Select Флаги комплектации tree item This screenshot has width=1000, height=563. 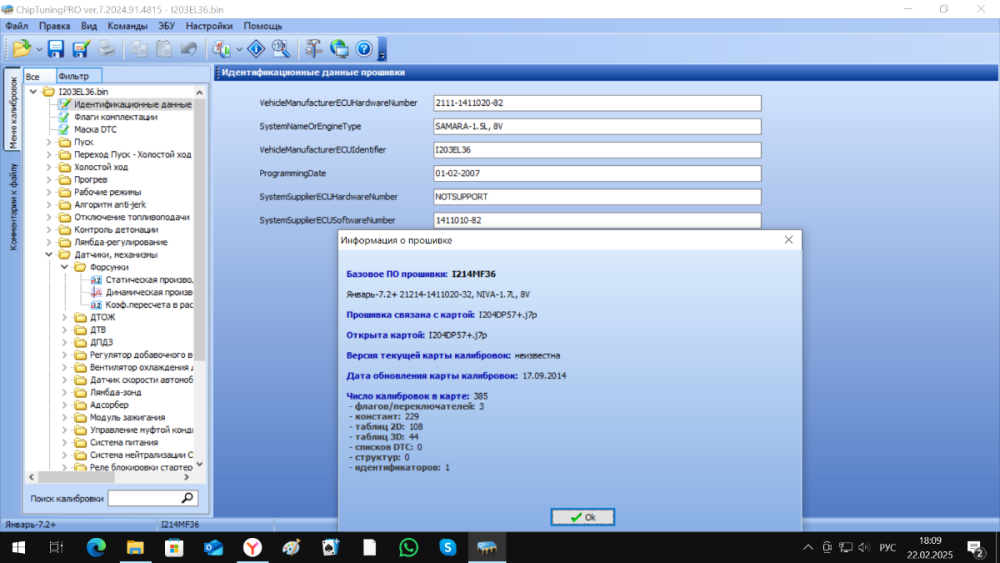click(x=115, y=117)
